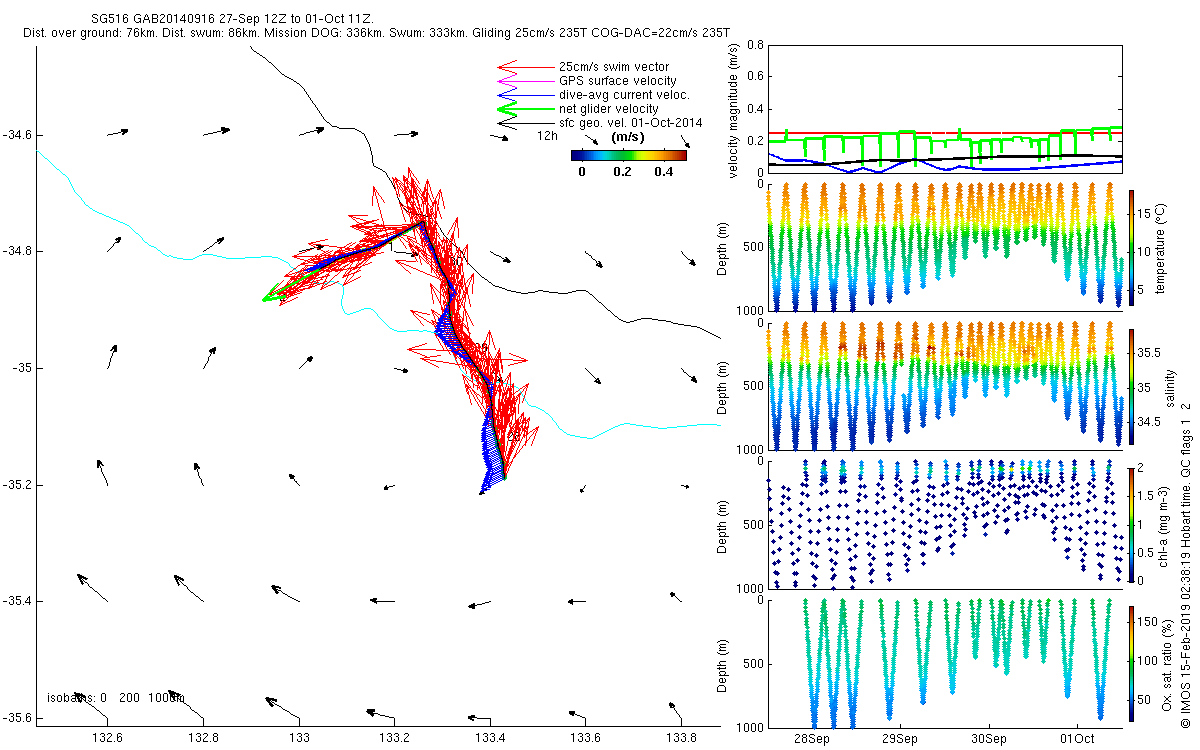Click the 'GPS surface velocity' legend label

coord(617,81)
